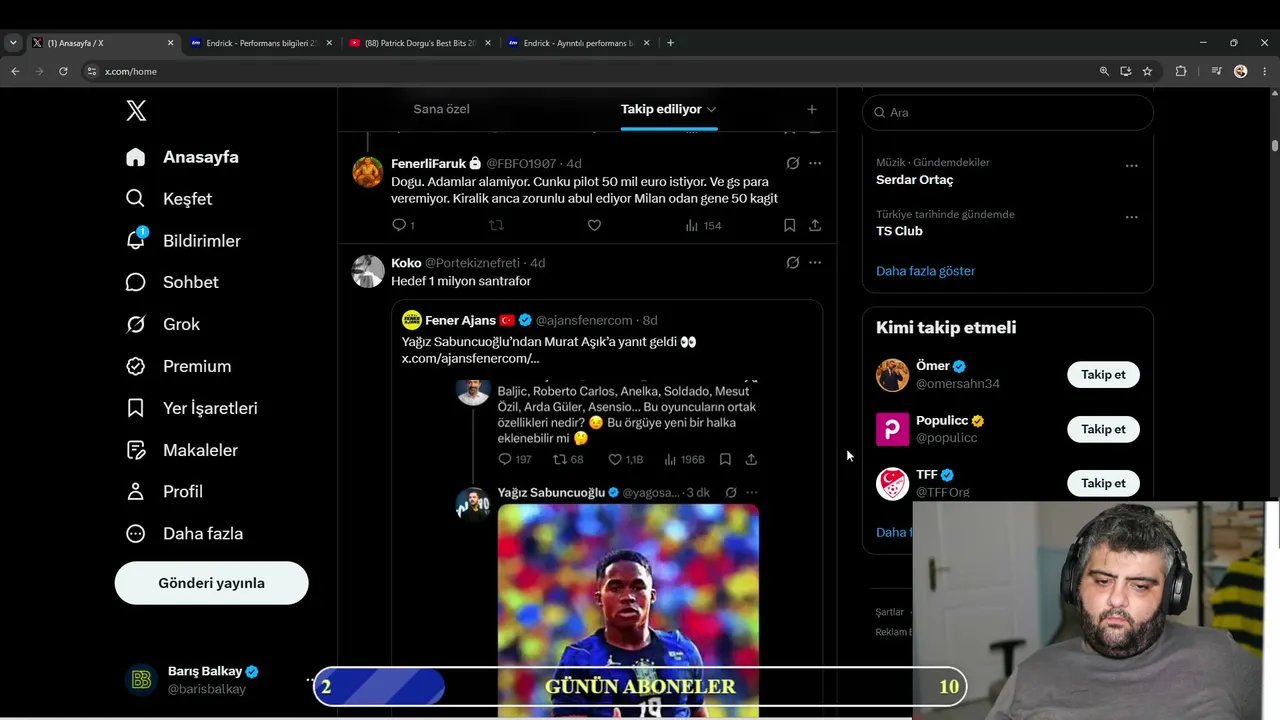Open the Keşfet explore page

[169, 199]
